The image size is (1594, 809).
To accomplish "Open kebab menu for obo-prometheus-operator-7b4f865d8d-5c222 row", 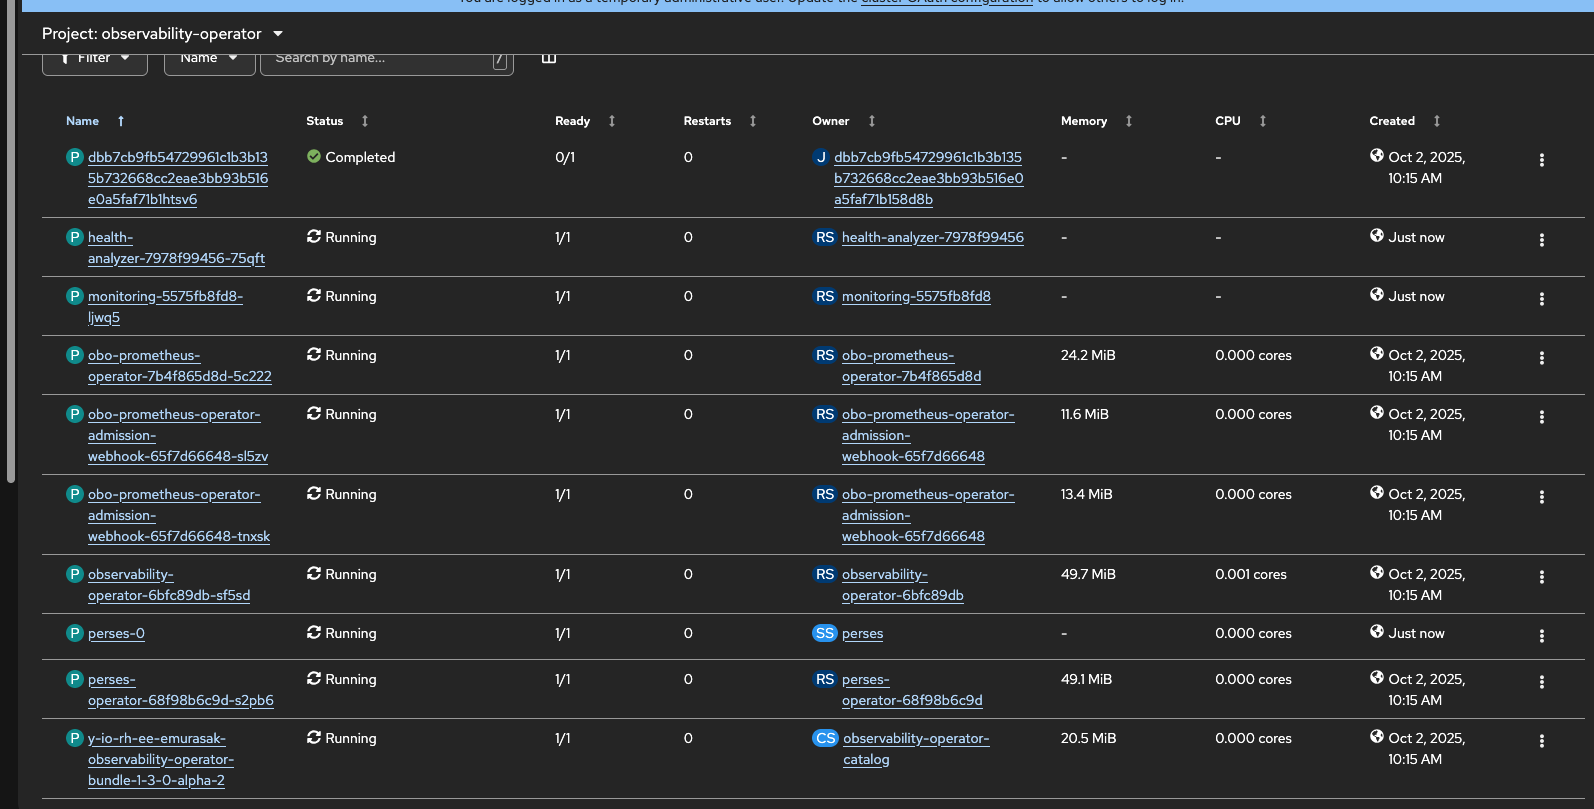I will point(1541,358).
